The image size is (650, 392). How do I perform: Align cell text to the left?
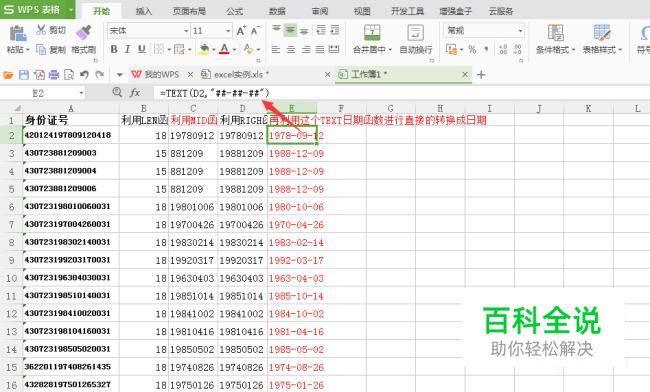pyautogui.click(x=276, y=50)
